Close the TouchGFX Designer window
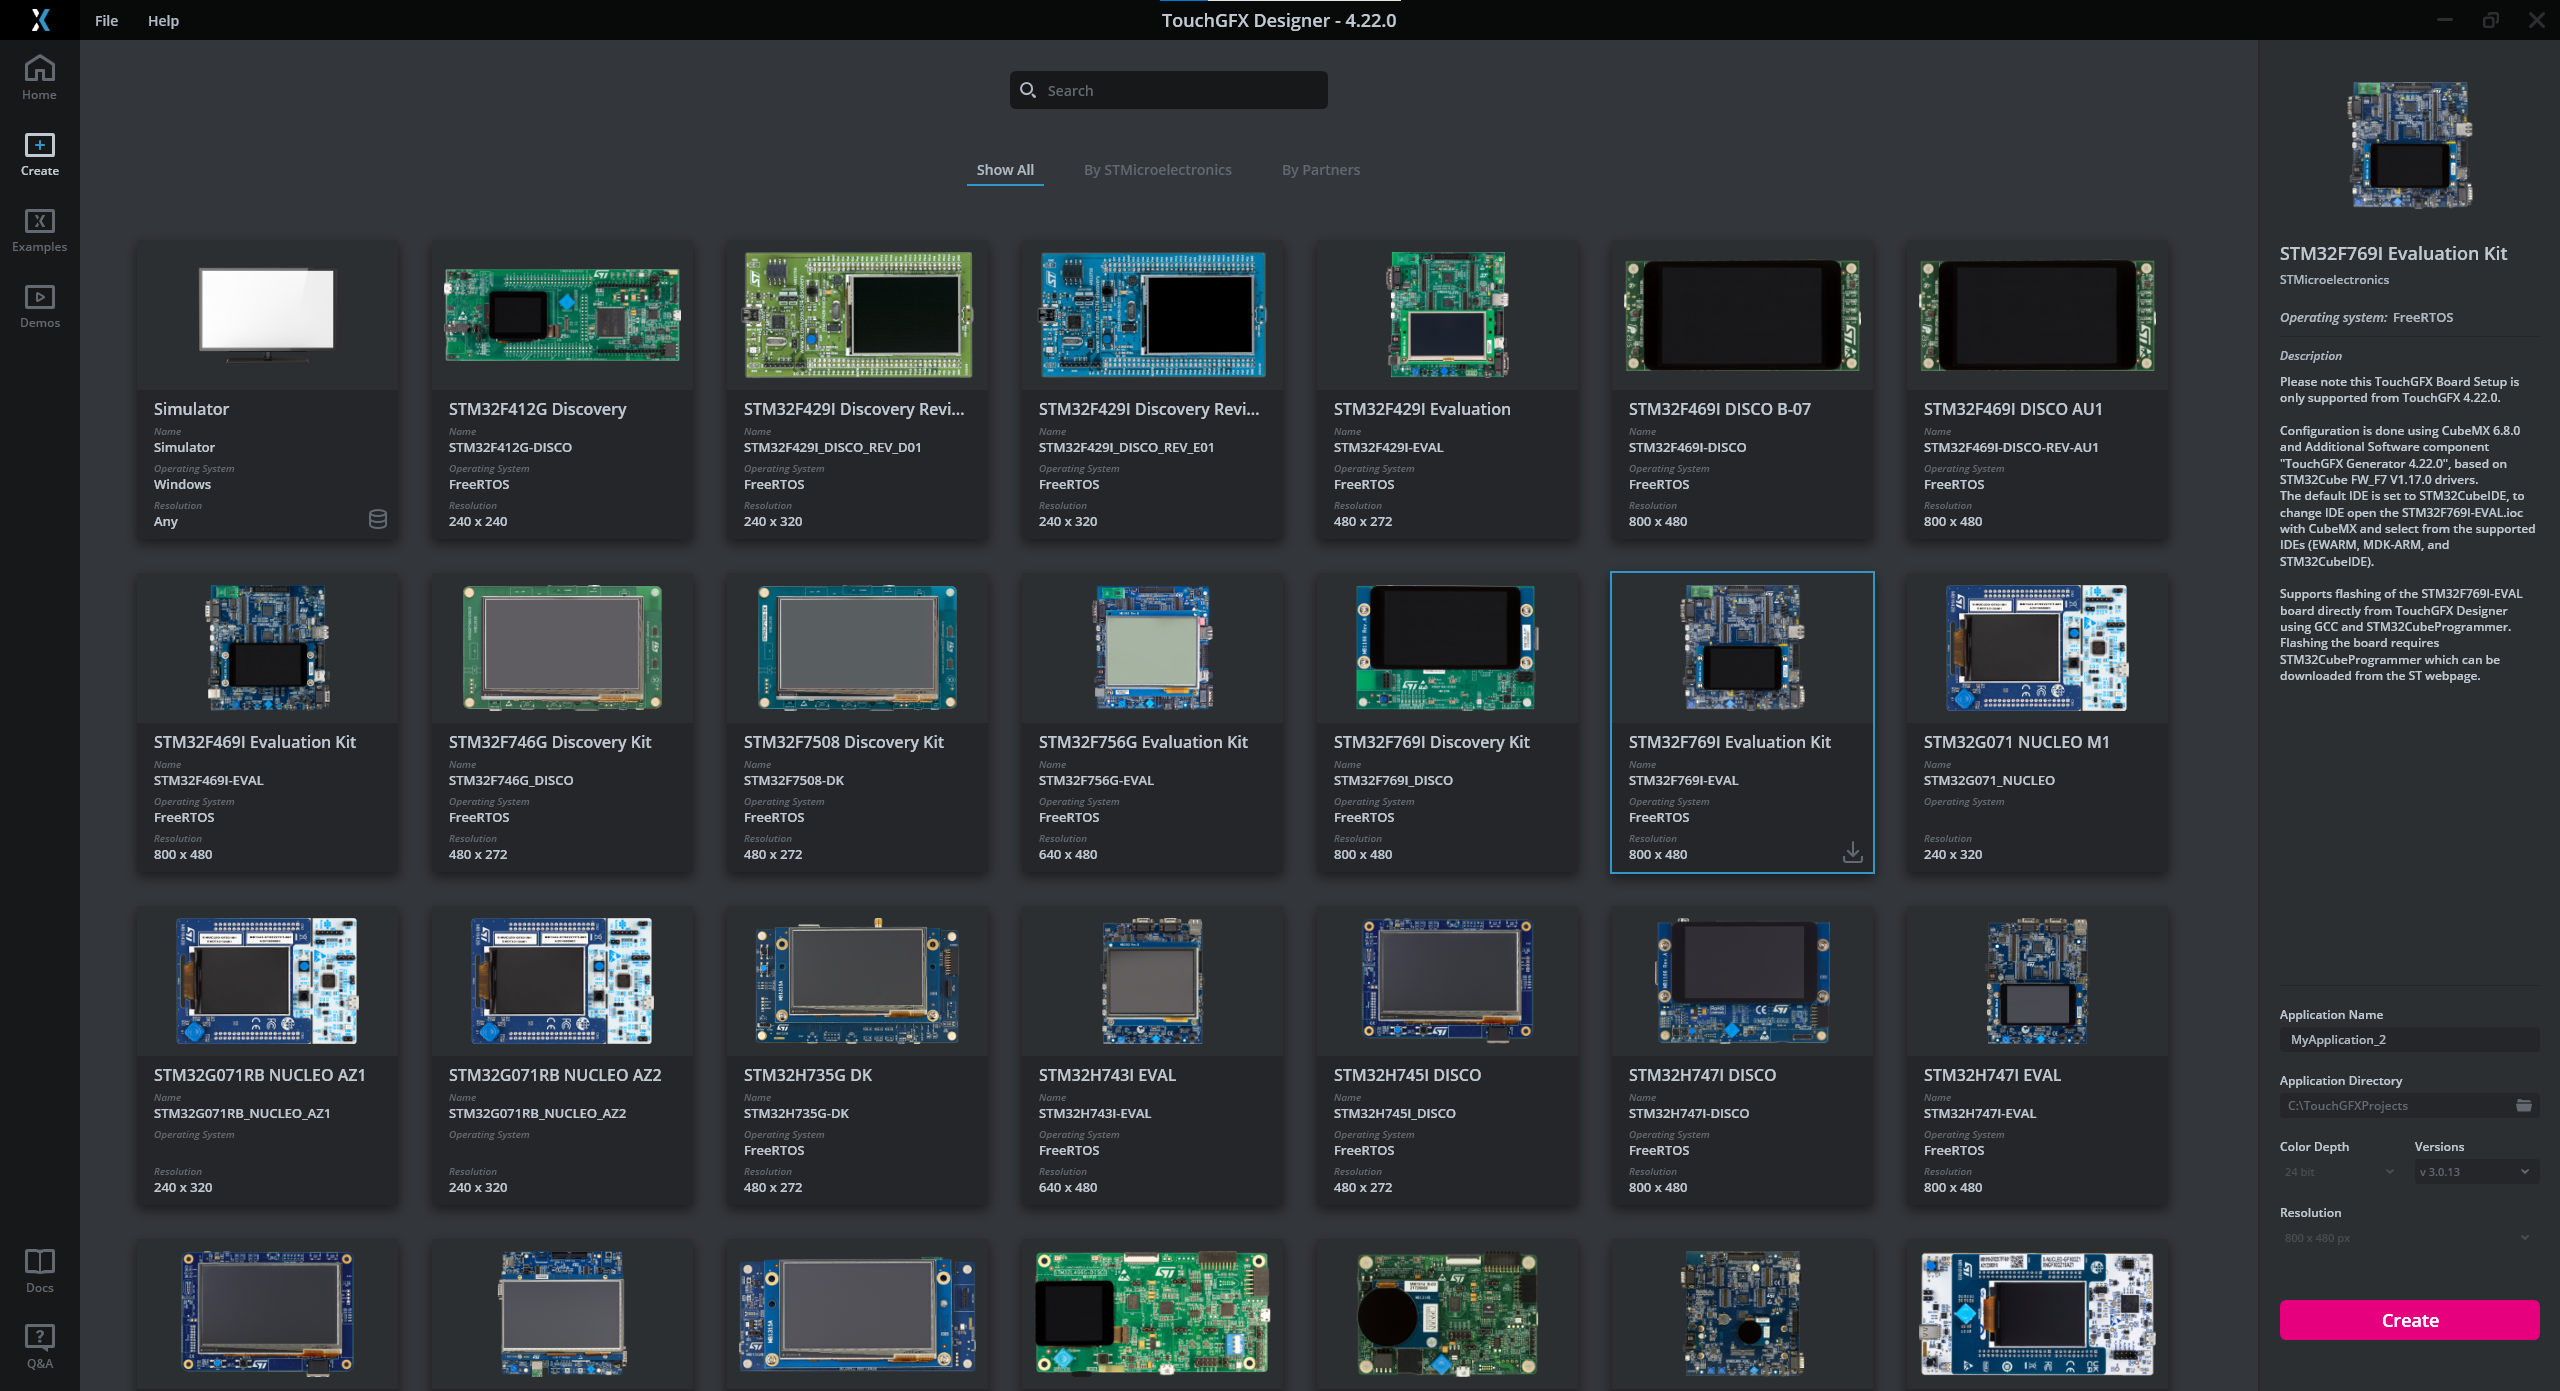 (x=2537, y=20)
